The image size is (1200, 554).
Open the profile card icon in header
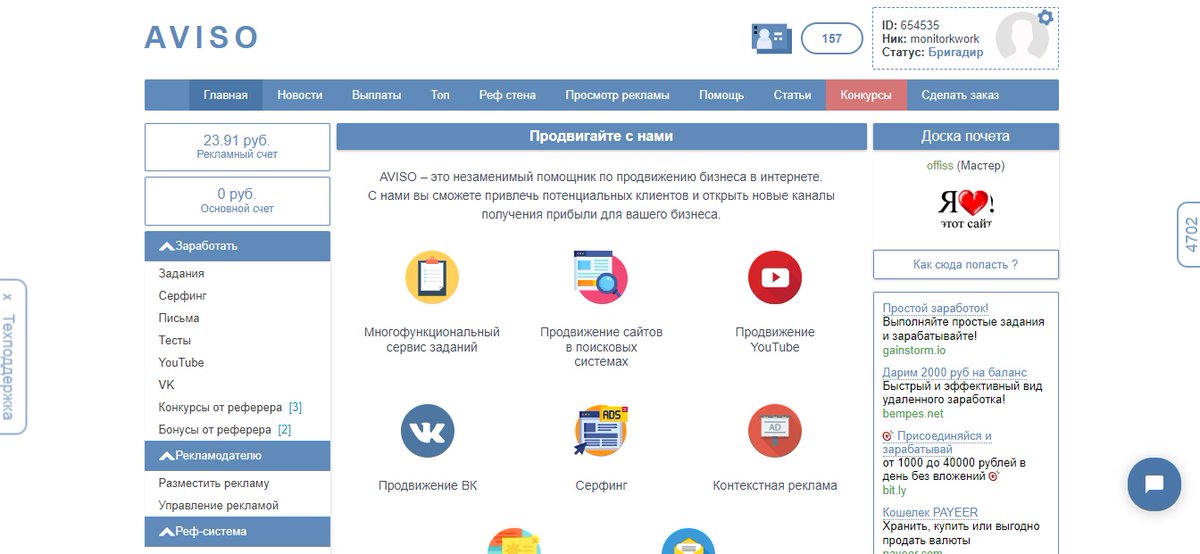coord(772,39)
